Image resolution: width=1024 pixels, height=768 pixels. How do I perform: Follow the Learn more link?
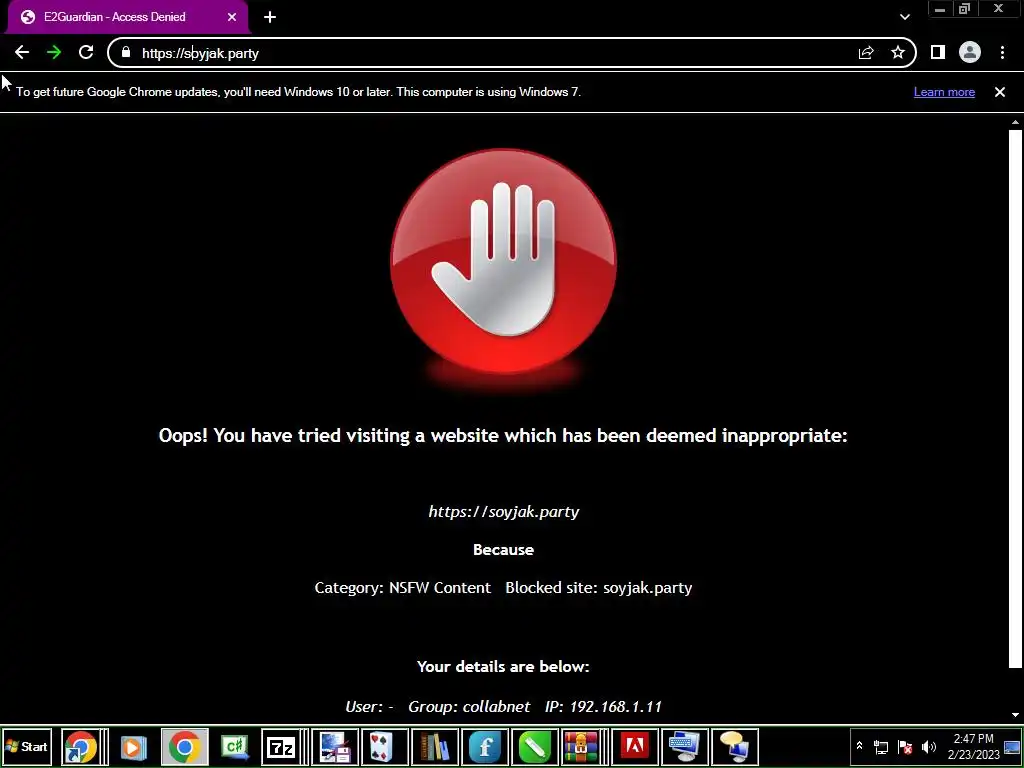pyautogui.click(x=944, y=92)
